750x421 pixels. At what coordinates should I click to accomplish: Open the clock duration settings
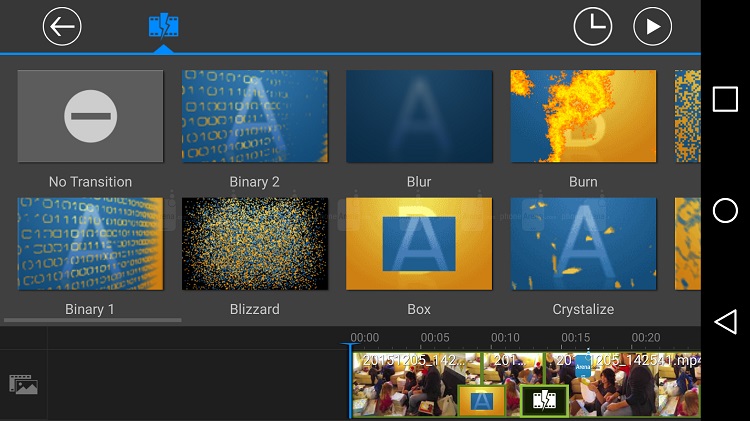pyautogui.click(x=592, y=26)
